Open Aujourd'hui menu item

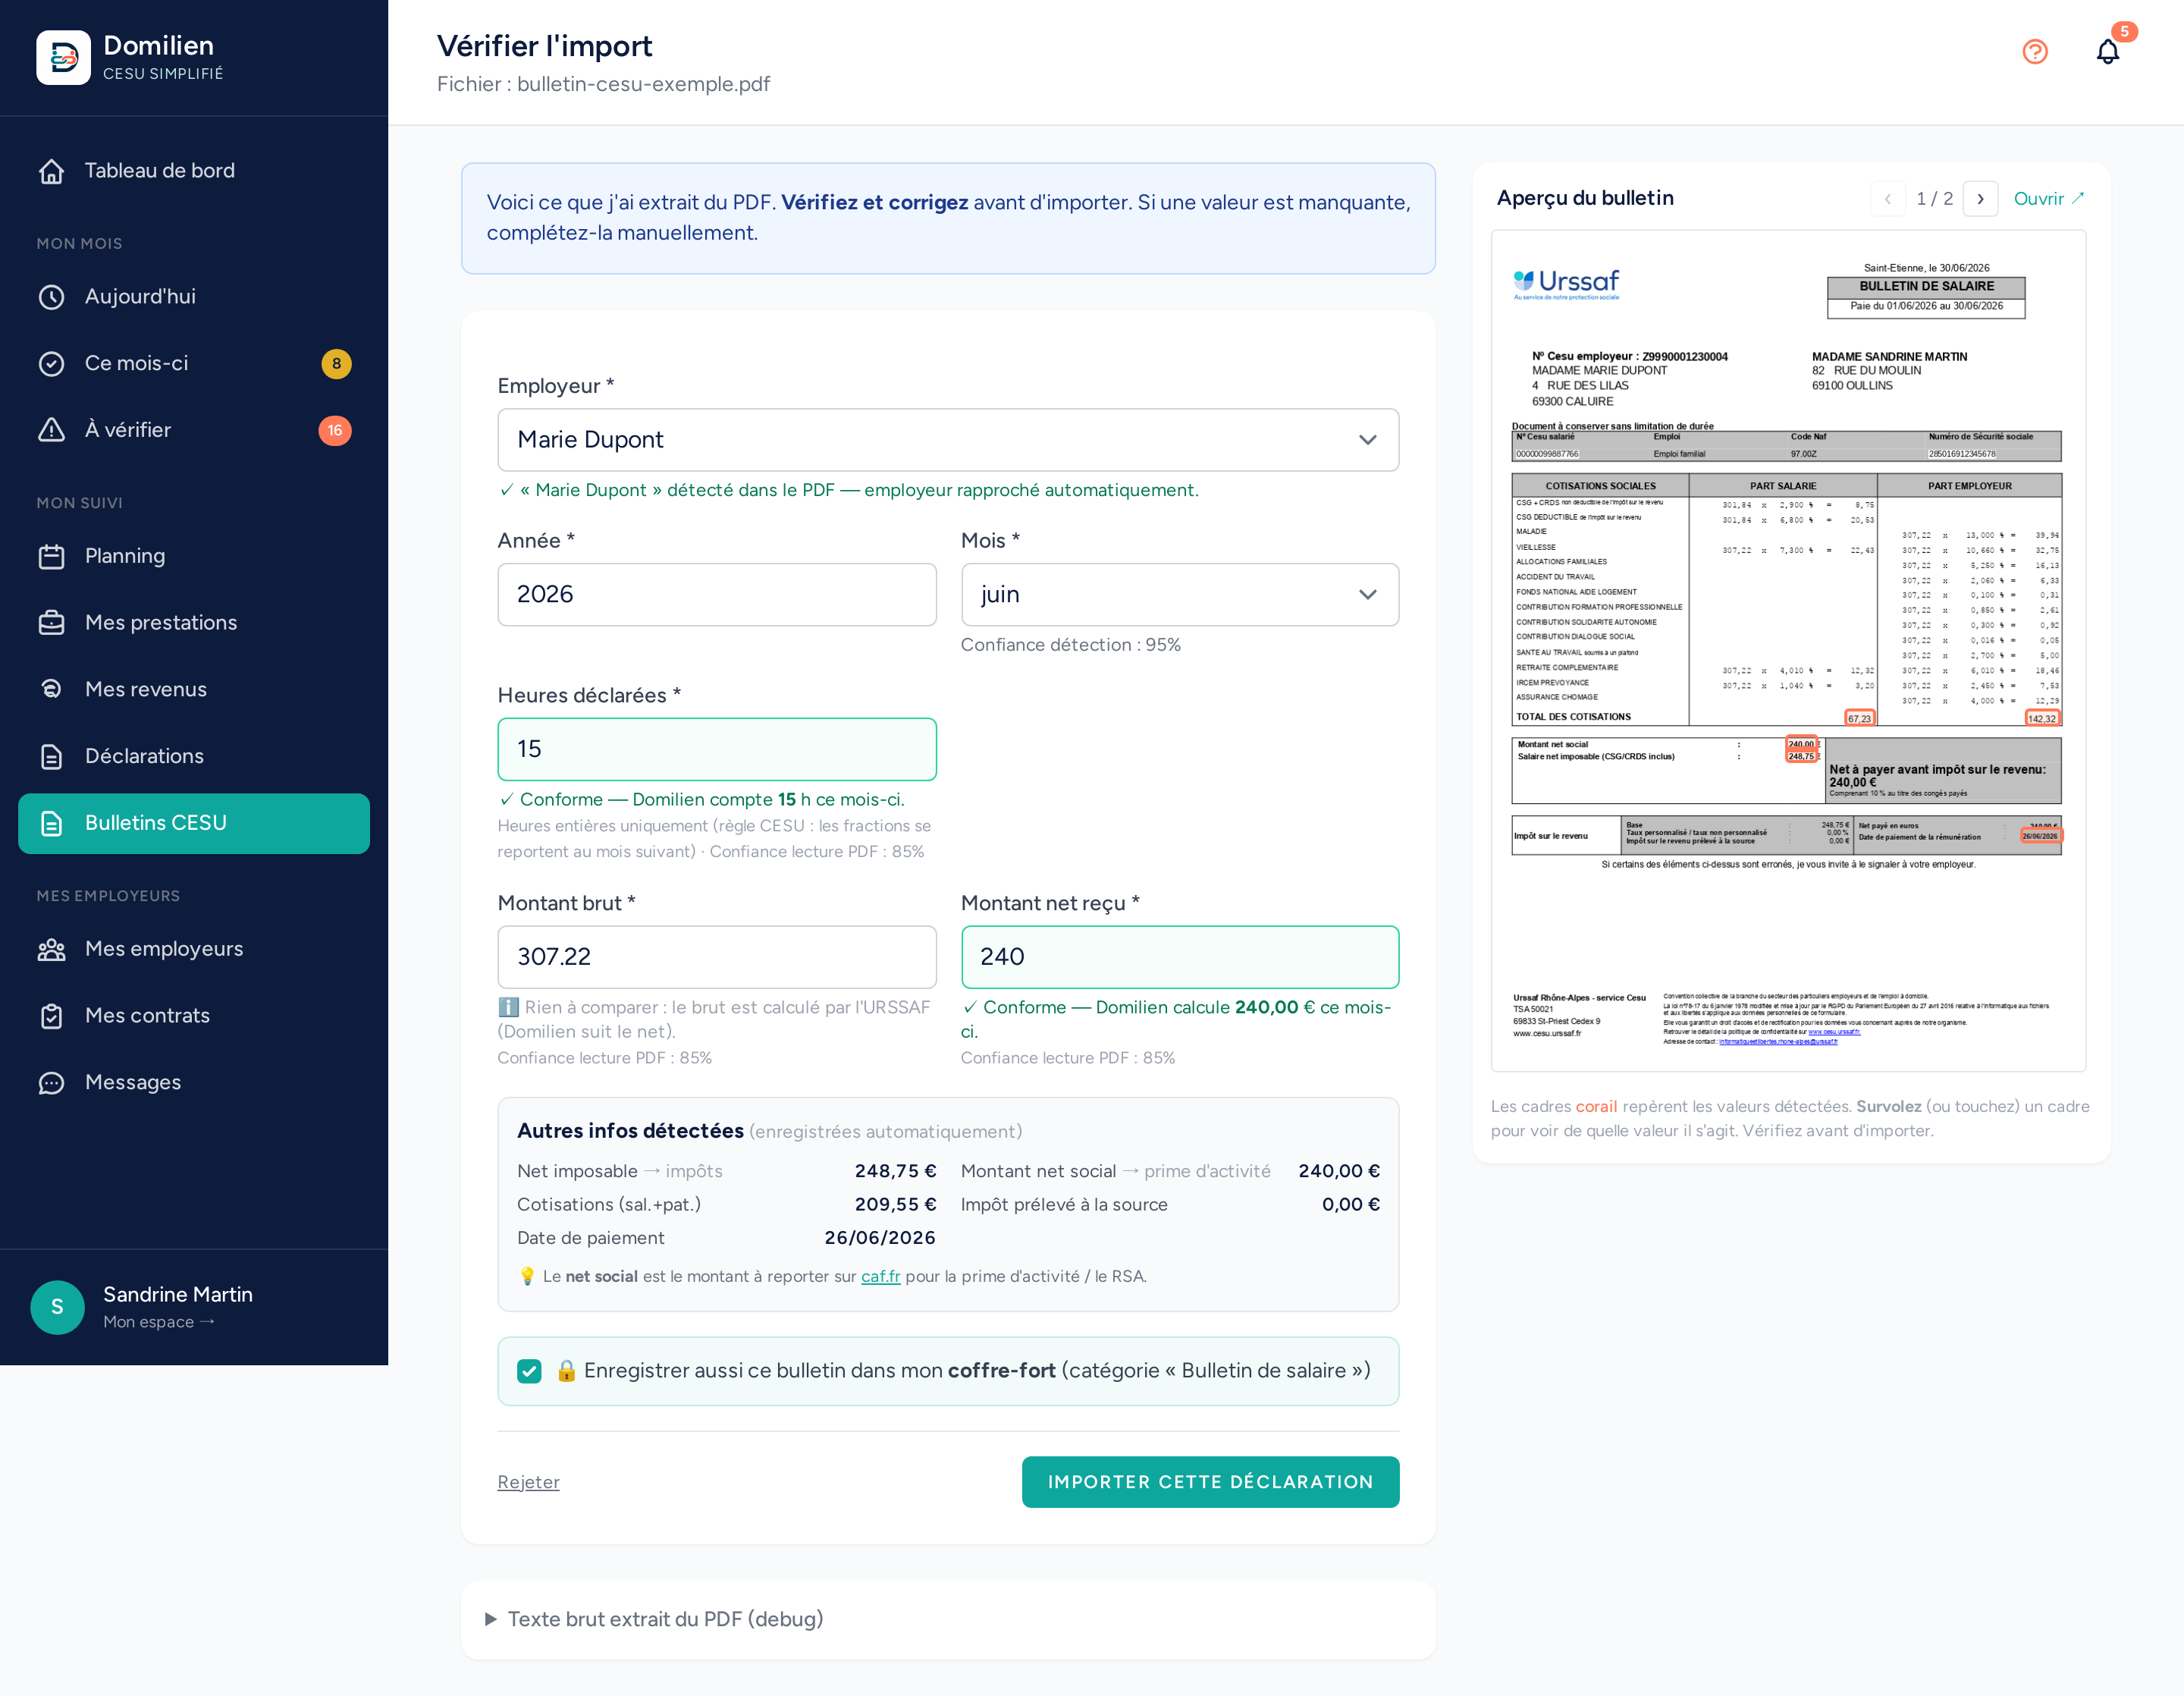[x=194, y=297]
